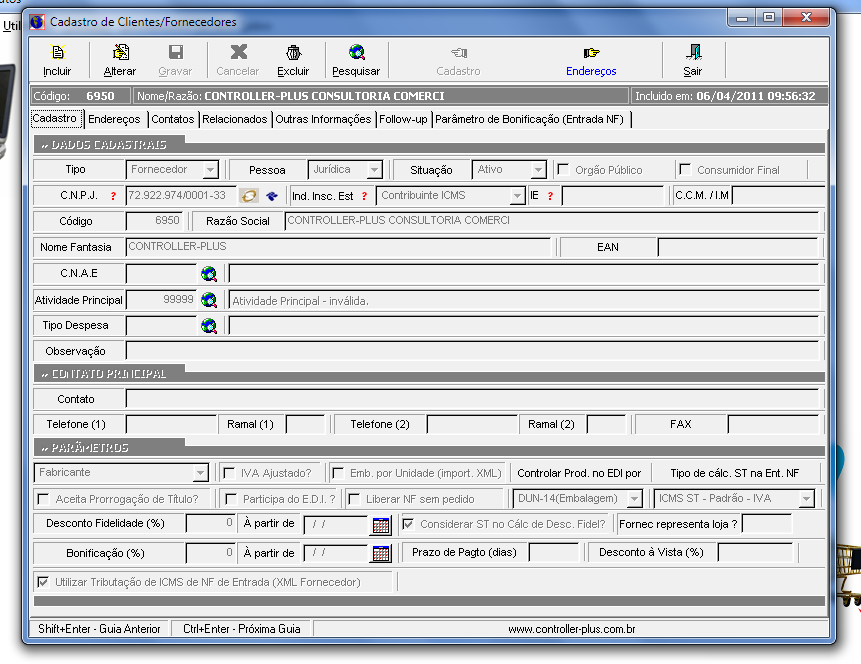Toggle Emb. por Unidade (import. XML) checkbox
This screenshot has width=861, height=664.
pos(338,473)
